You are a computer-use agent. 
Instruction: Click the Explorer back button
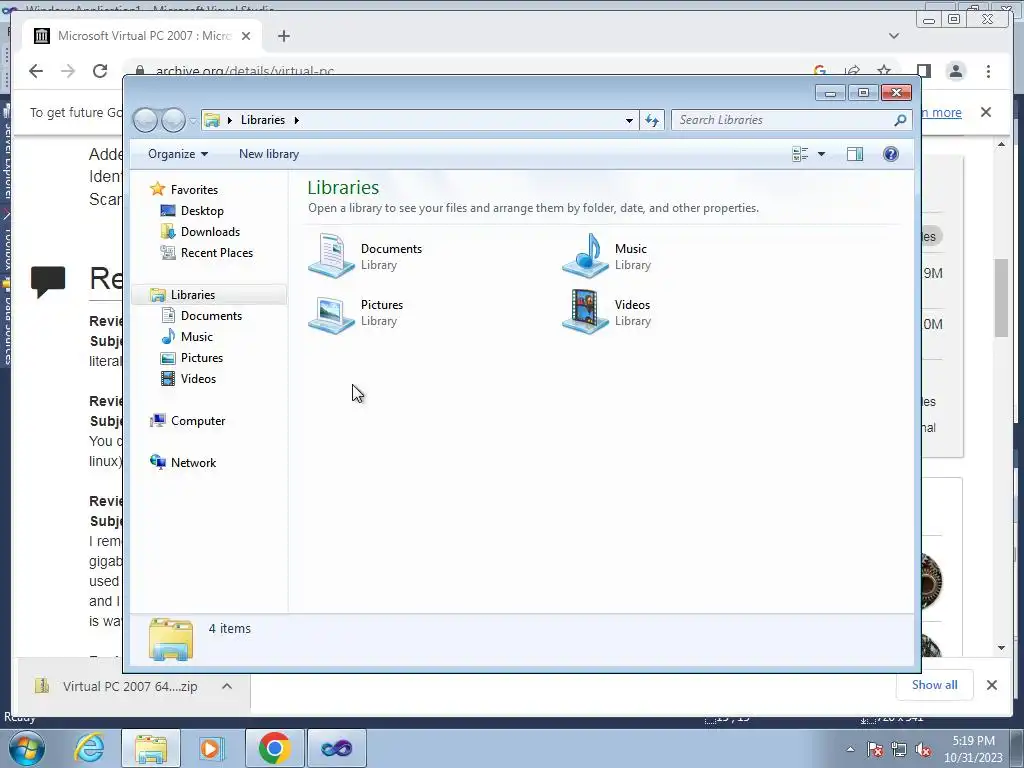point(145,120)
